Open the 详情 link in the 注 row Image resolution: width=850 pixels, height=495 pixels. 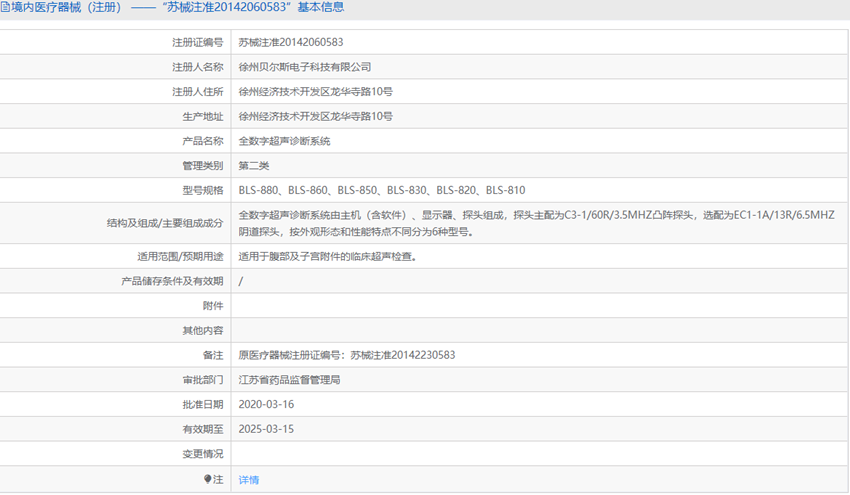tap(249, 480)
